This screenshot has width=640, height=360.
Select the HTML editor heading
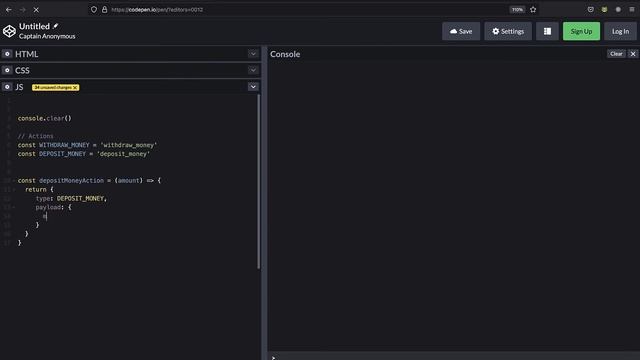pyautogui.click(x=27, y=54)
